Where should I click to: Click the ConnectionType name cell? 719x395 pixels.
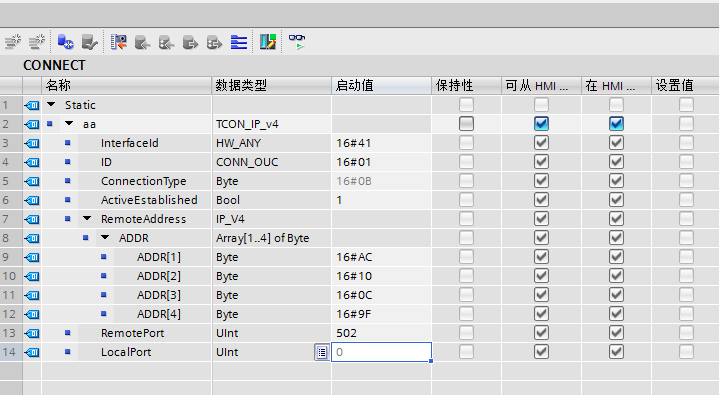(x=144, y=181)
